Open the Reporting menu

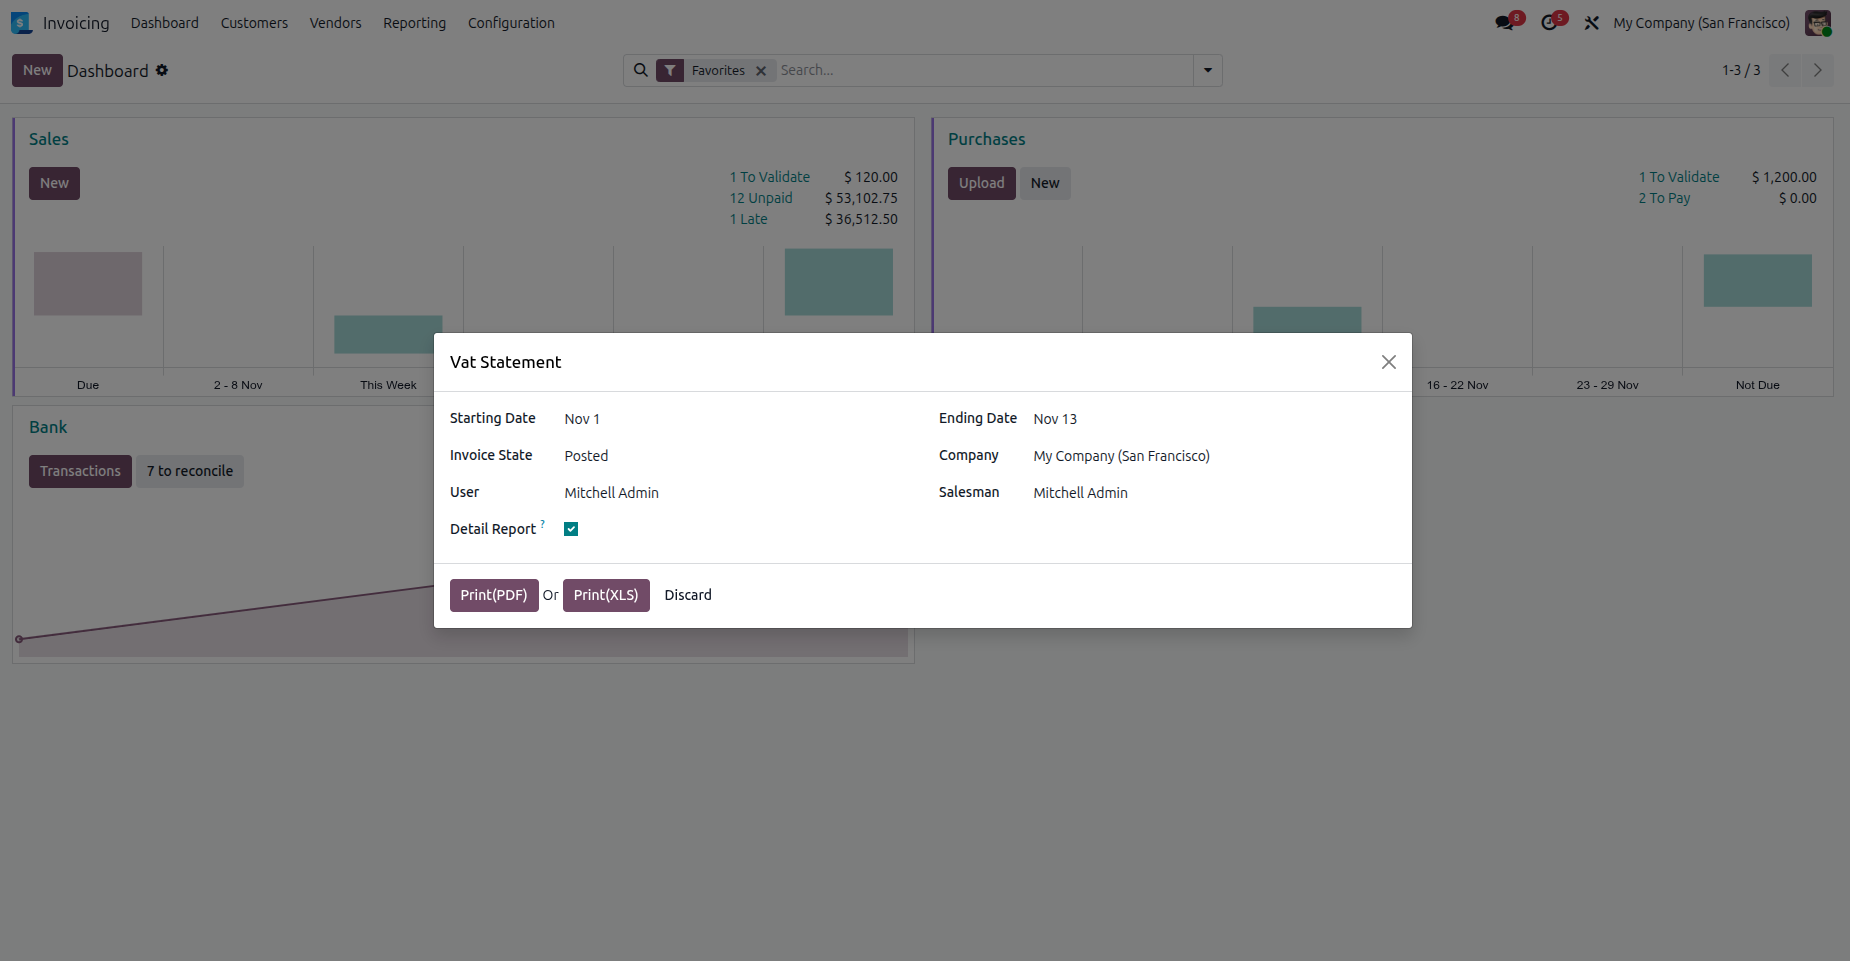point(414,23)
